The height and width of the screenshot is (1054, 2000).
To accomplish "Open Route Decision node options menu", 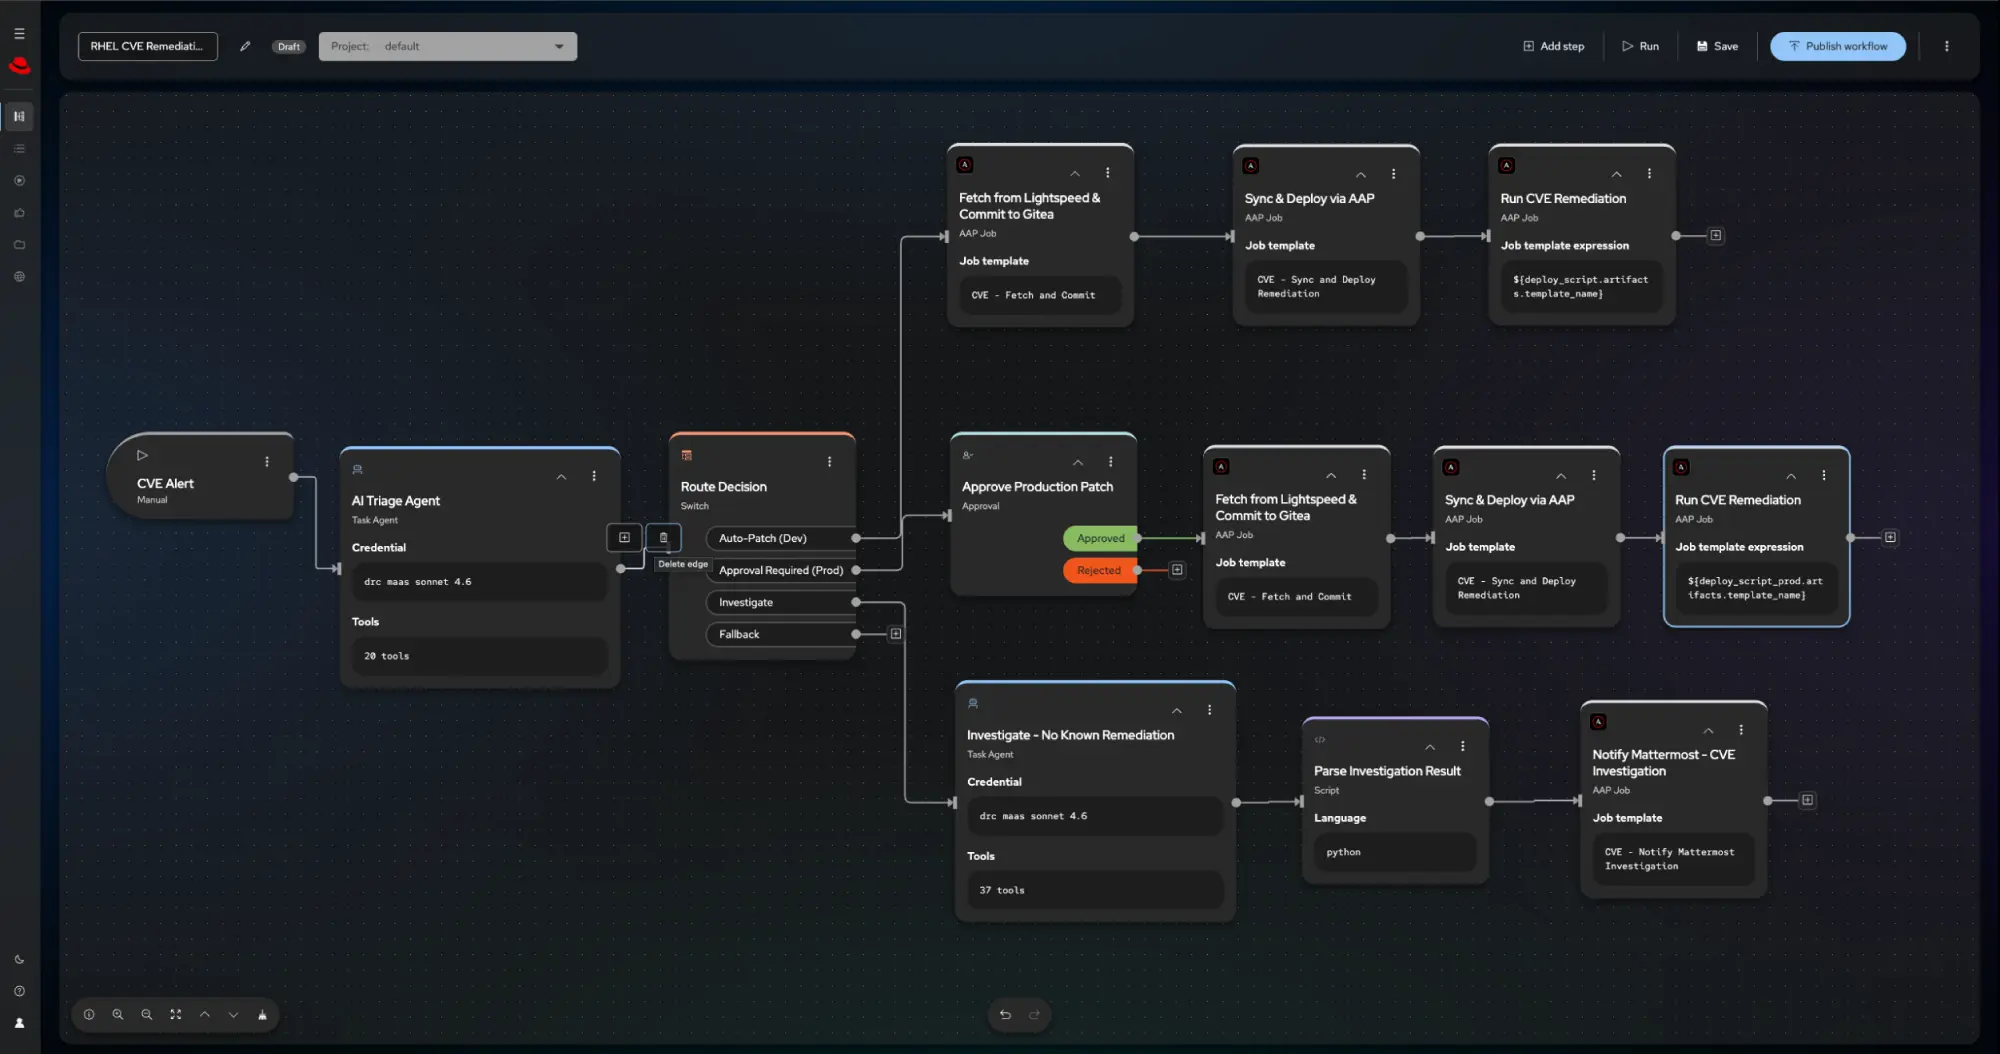I will coord(829,462).
